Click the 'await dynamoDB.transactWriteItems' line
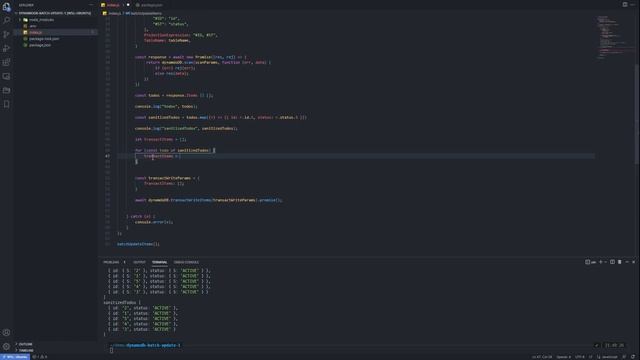 pyautogui.click(x=208, y=200)
